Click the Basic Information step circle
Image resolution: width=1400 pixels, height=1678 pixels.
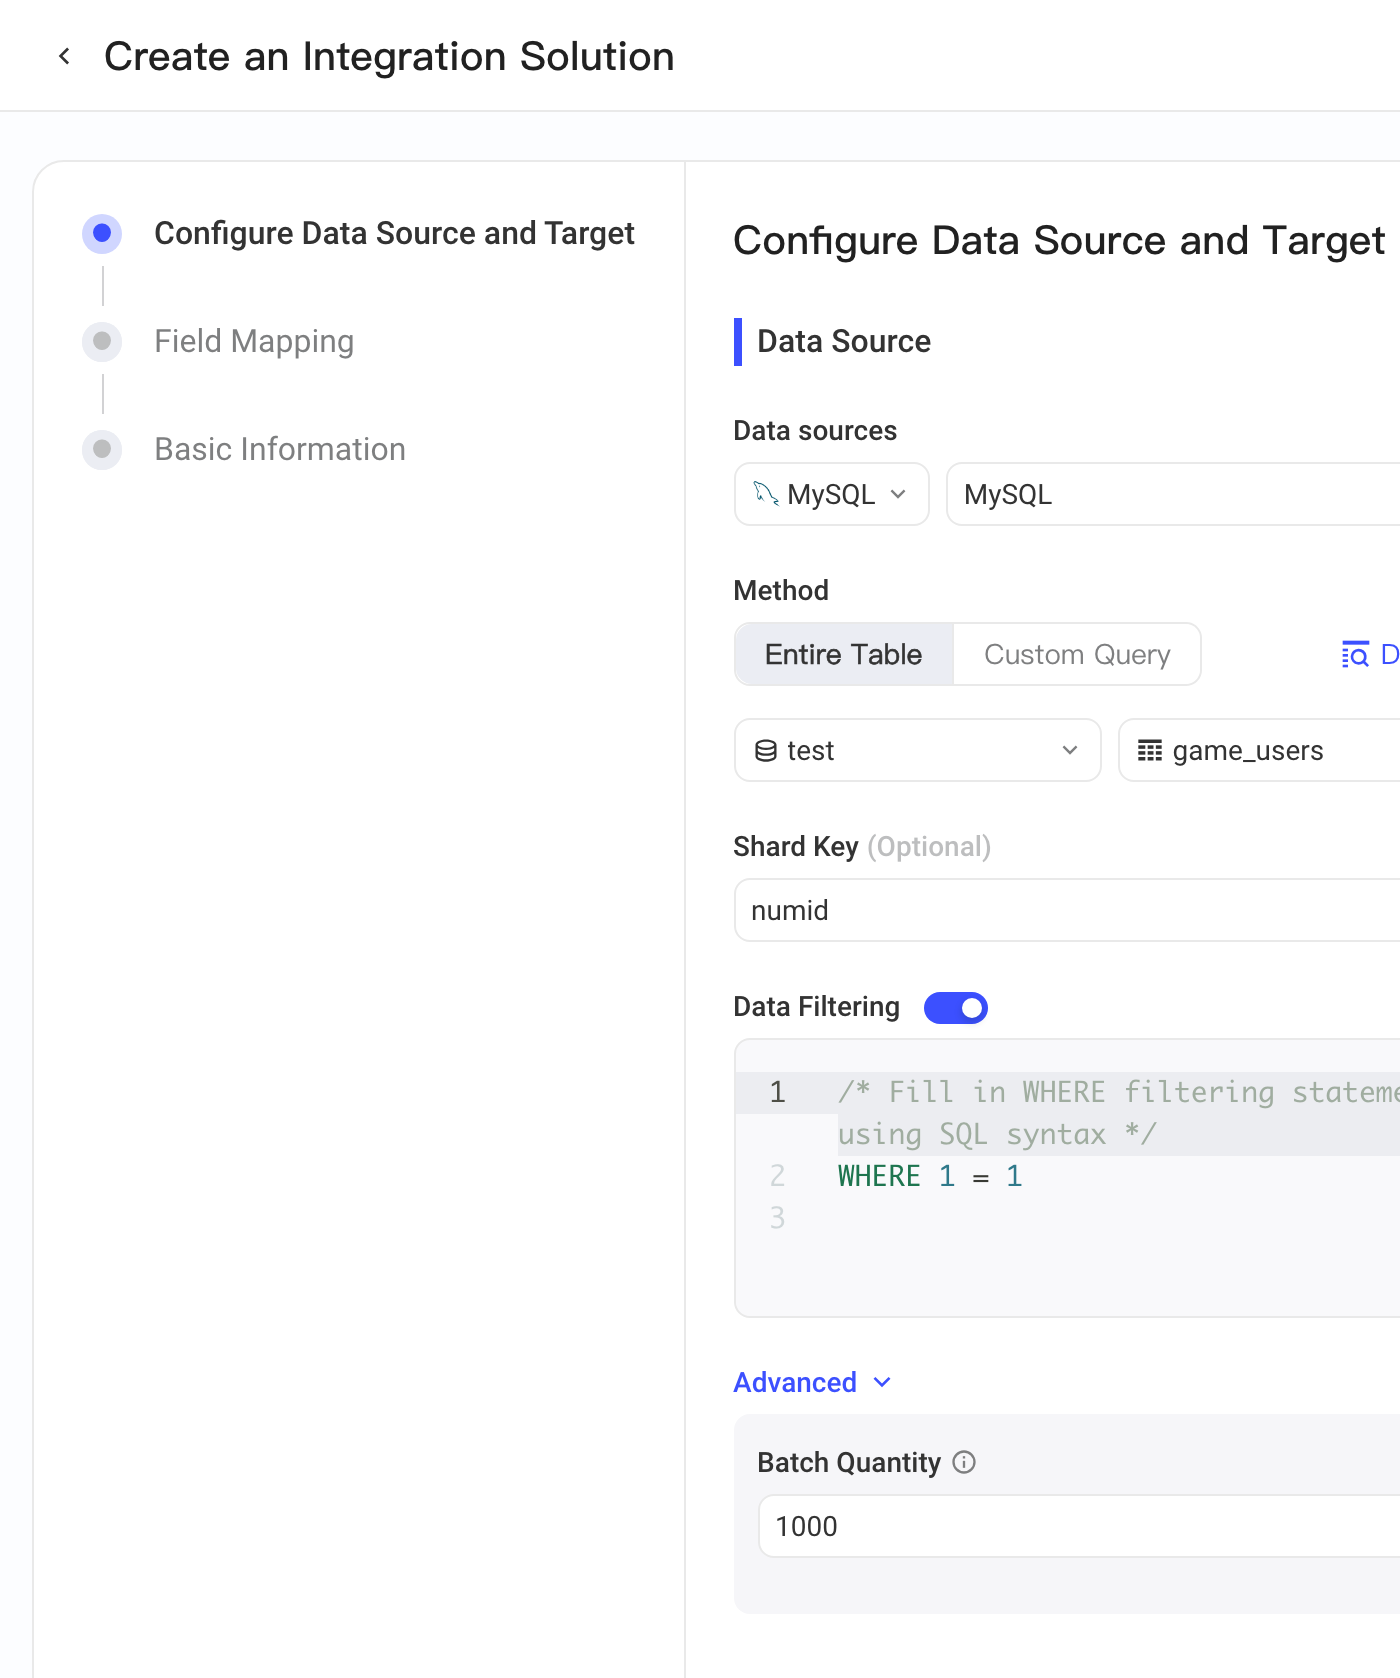(x=102, y=449)
